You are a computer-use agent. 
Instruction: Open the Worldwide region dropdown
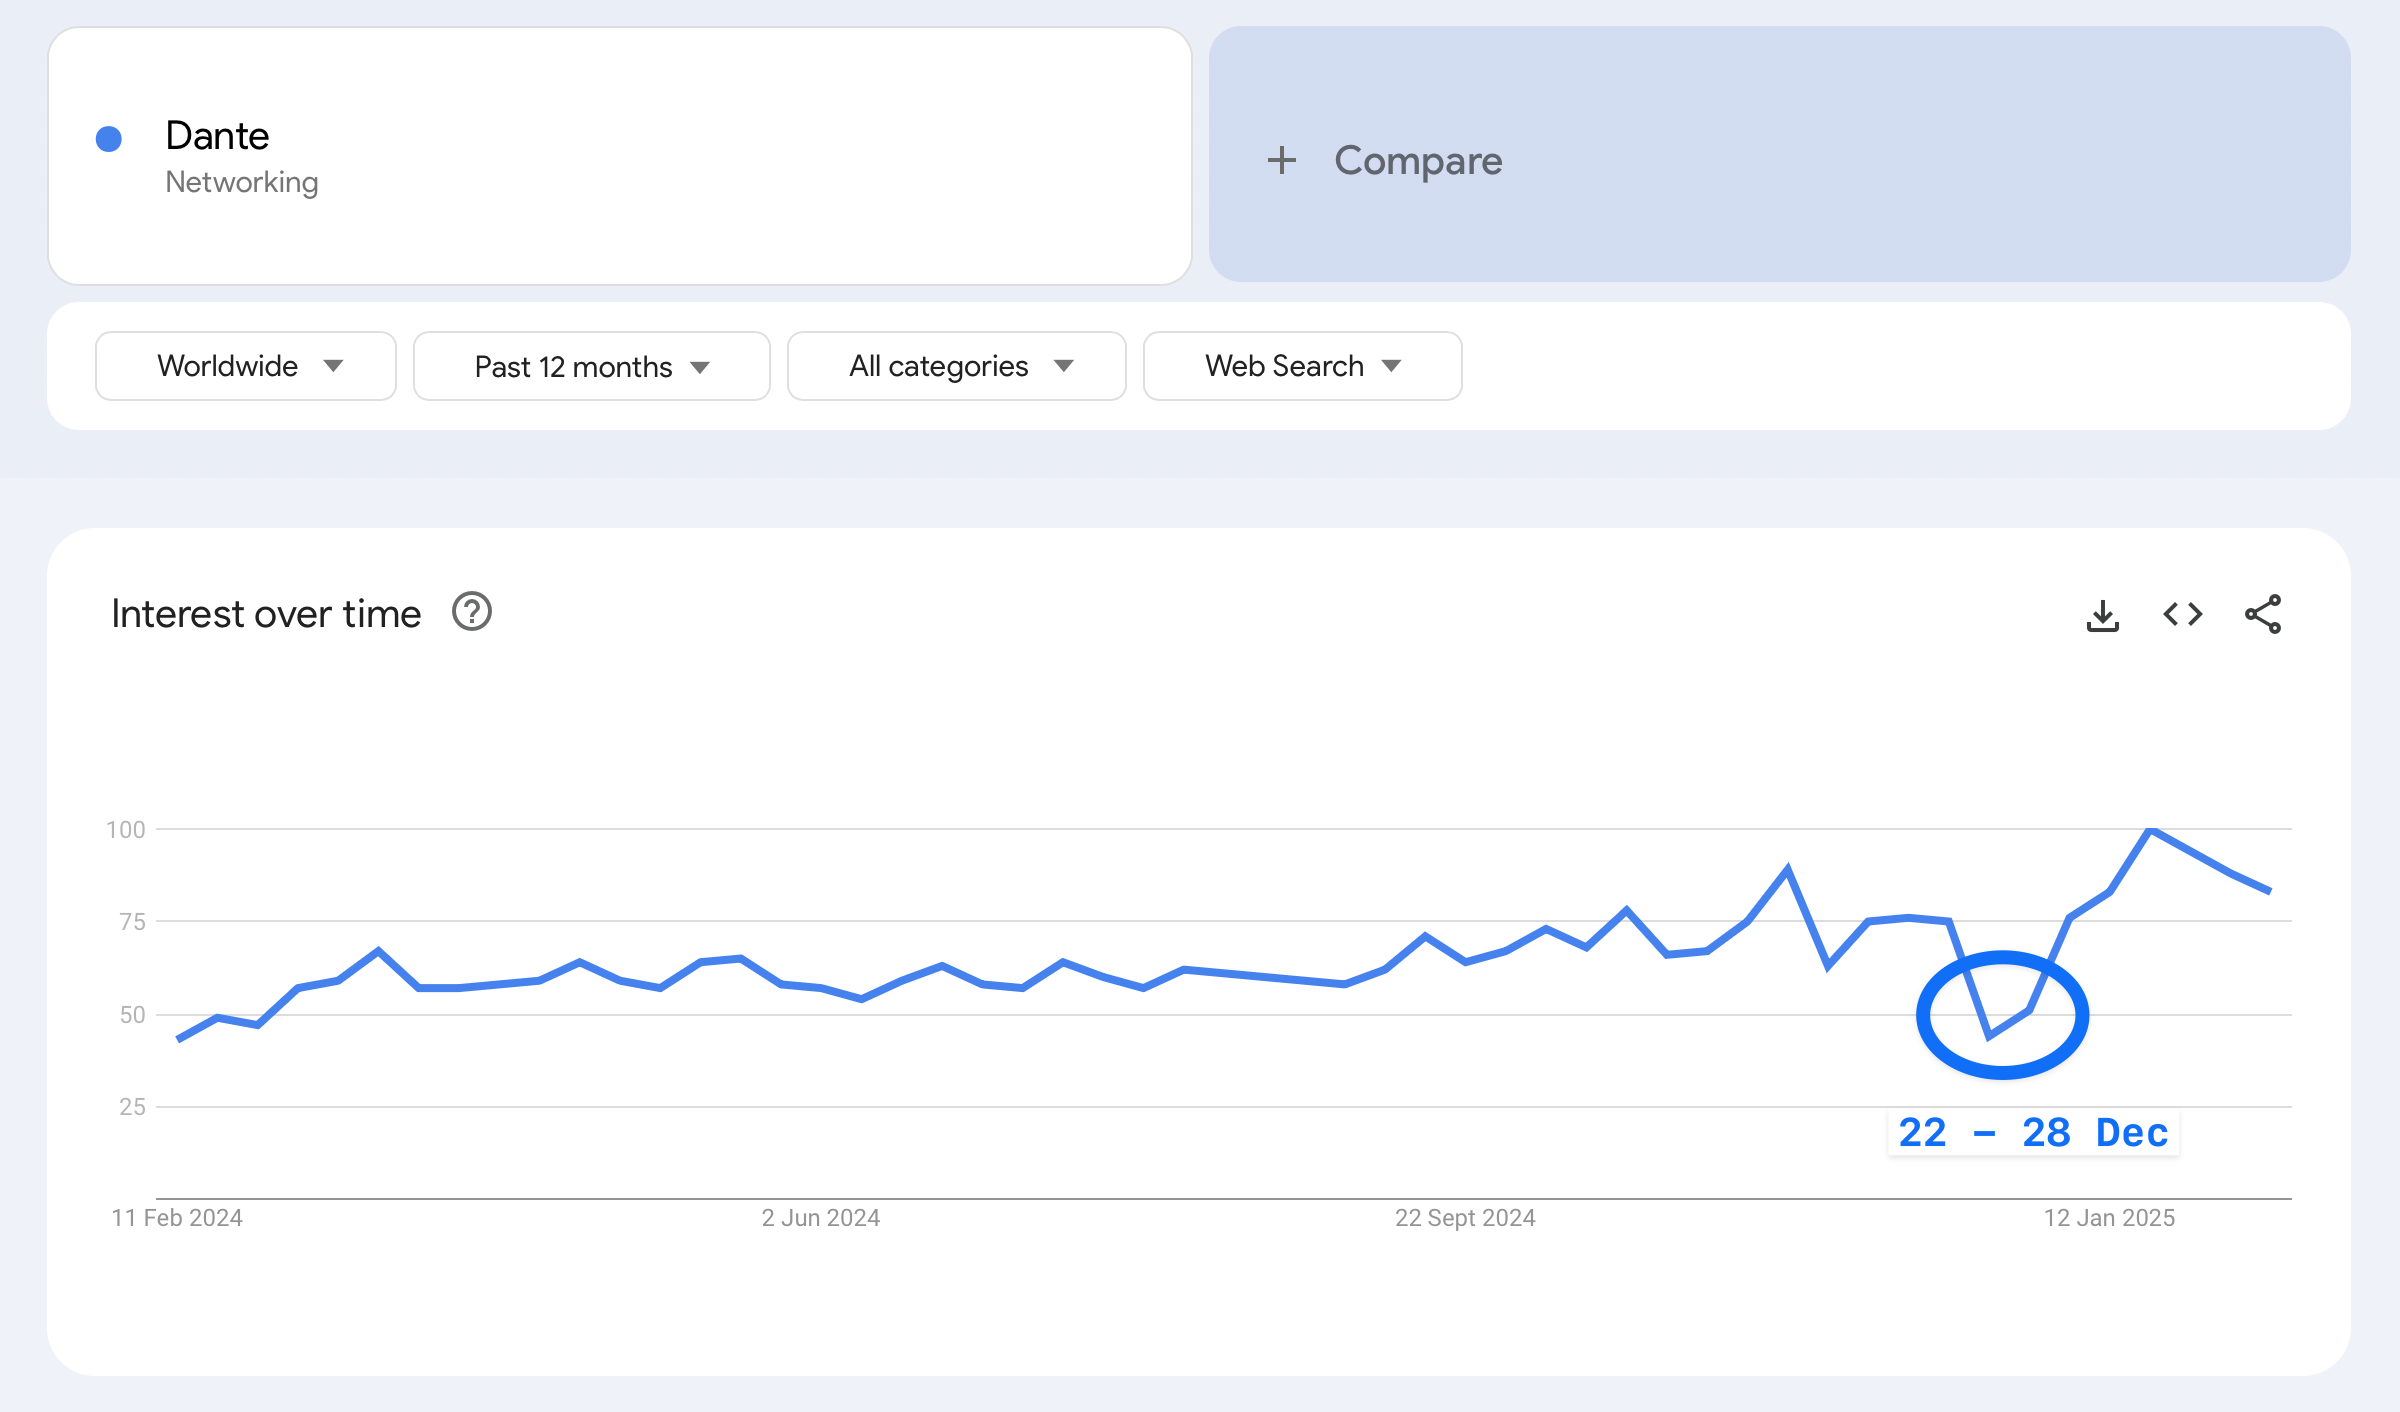pos(246,366)
